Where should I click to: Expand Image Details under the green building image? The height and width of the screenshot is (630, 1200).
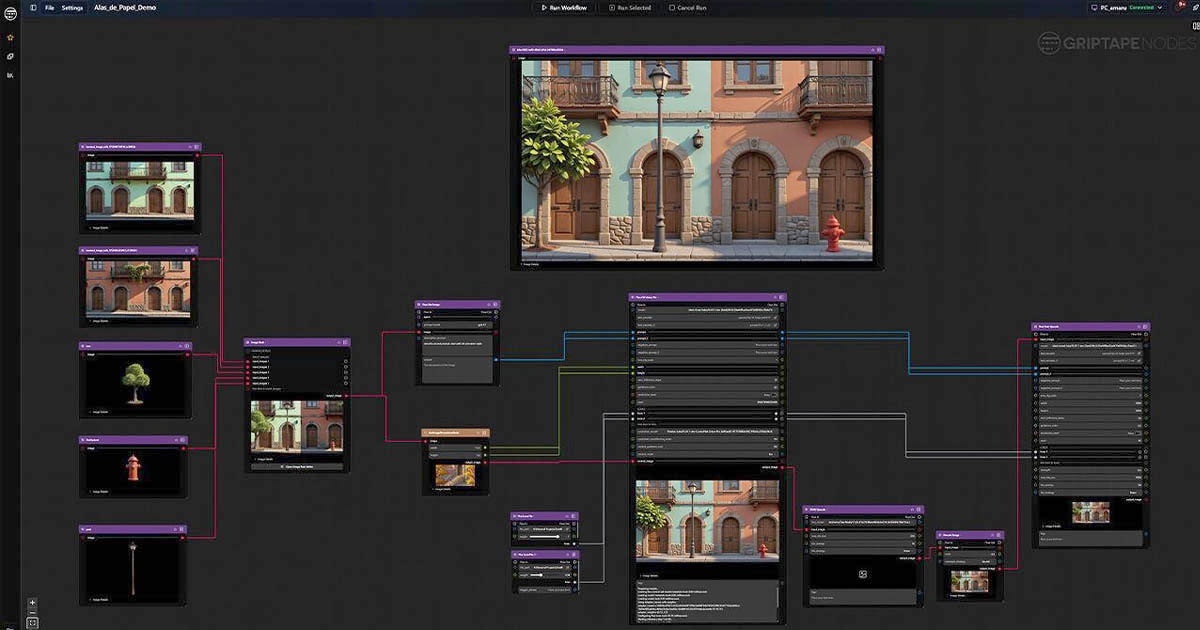click(x=101, y=227)
